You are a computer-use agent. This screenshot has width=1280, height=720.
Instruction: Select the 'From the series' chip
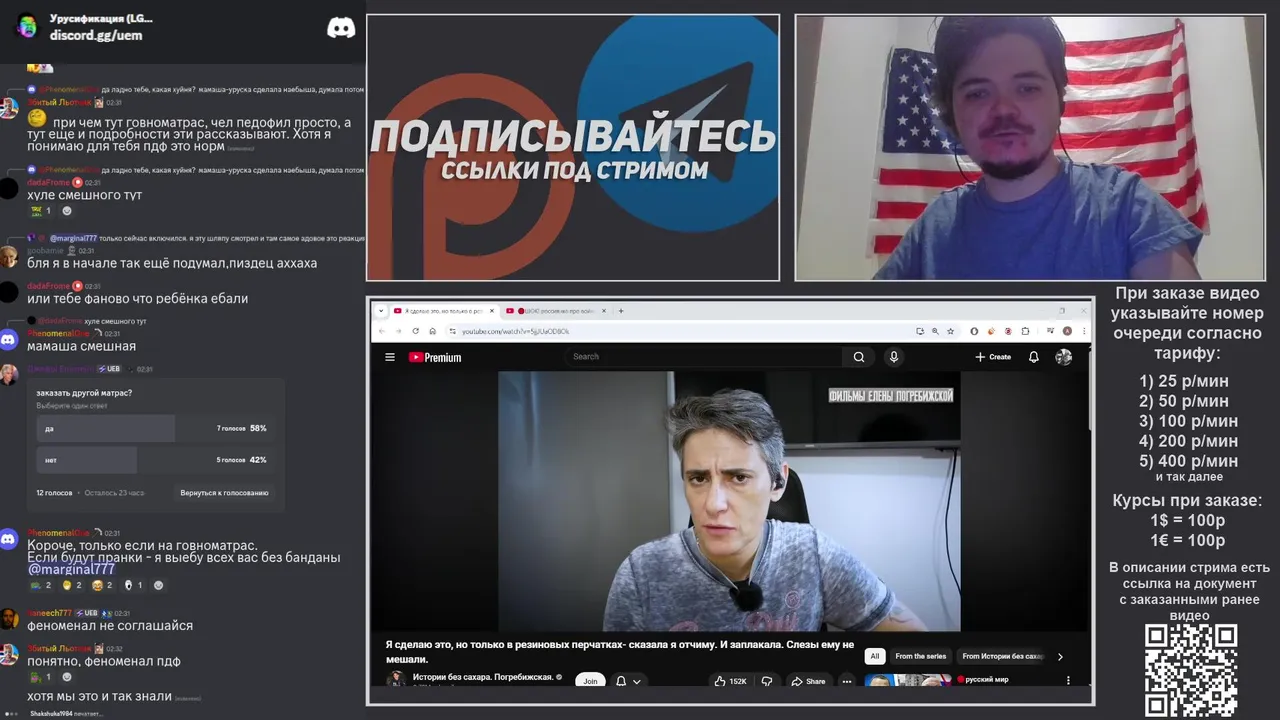[x=920, y=657]
